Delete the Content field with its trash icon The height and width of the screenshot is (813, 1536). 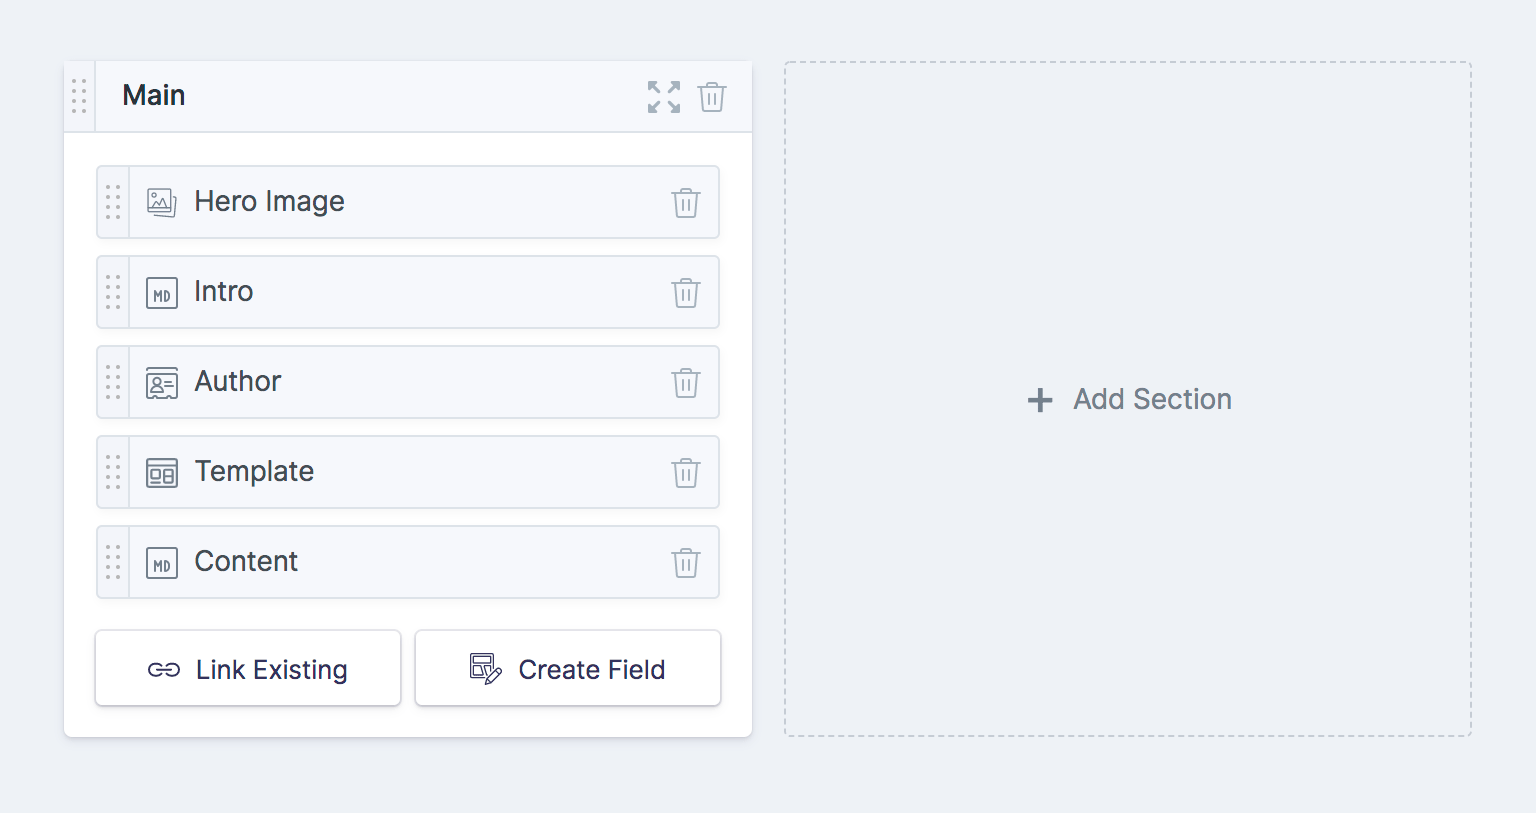(x=686, y=562)
